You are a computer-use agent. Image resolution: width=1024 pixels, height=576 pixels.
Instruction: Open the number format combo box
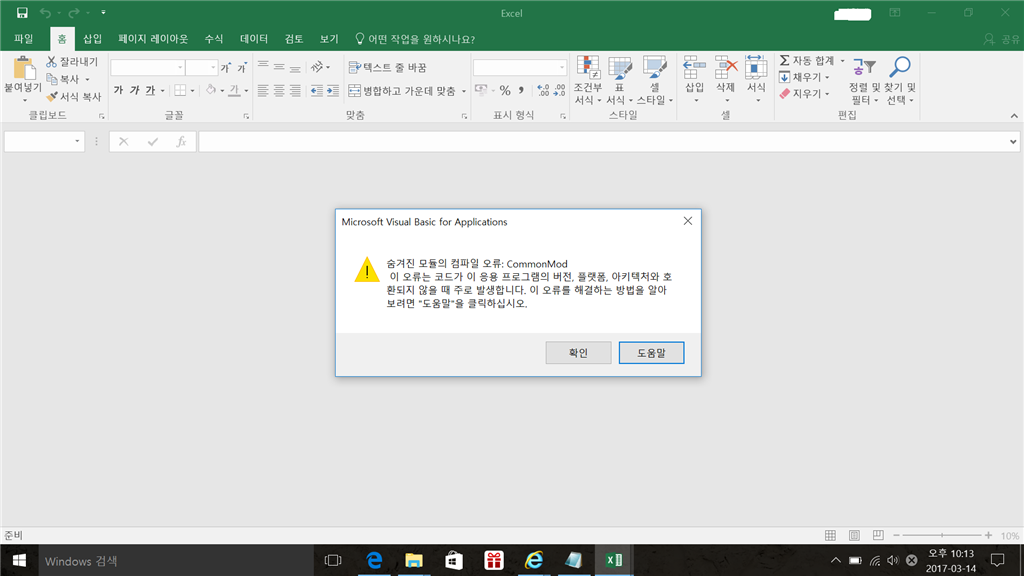click(x=519, y=67)
